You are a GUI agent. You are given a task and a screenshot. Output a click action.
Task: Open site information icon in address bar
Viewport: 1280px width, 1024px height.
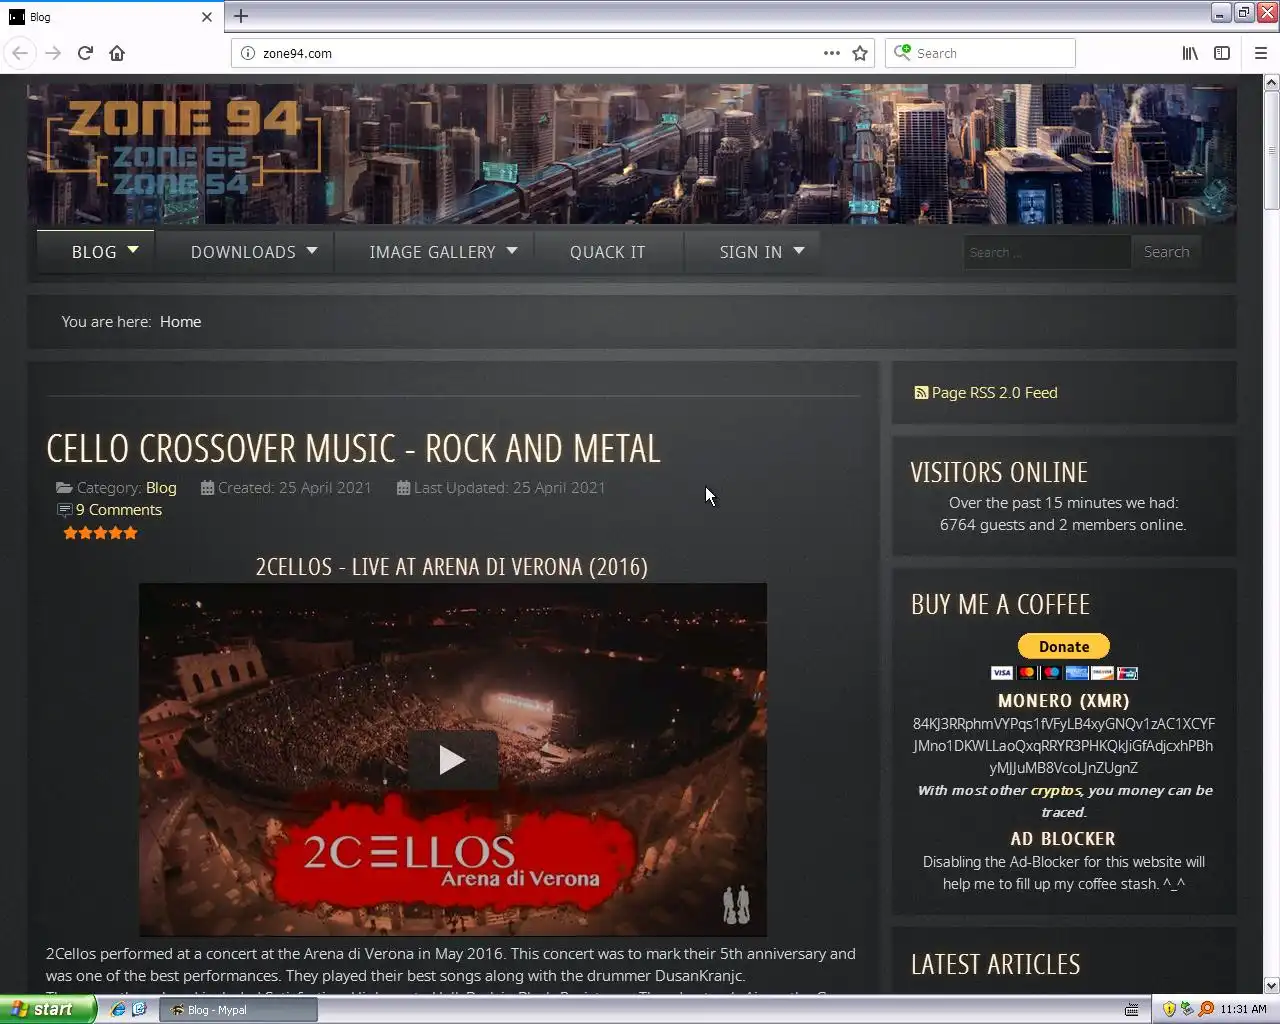pos(248,53)
